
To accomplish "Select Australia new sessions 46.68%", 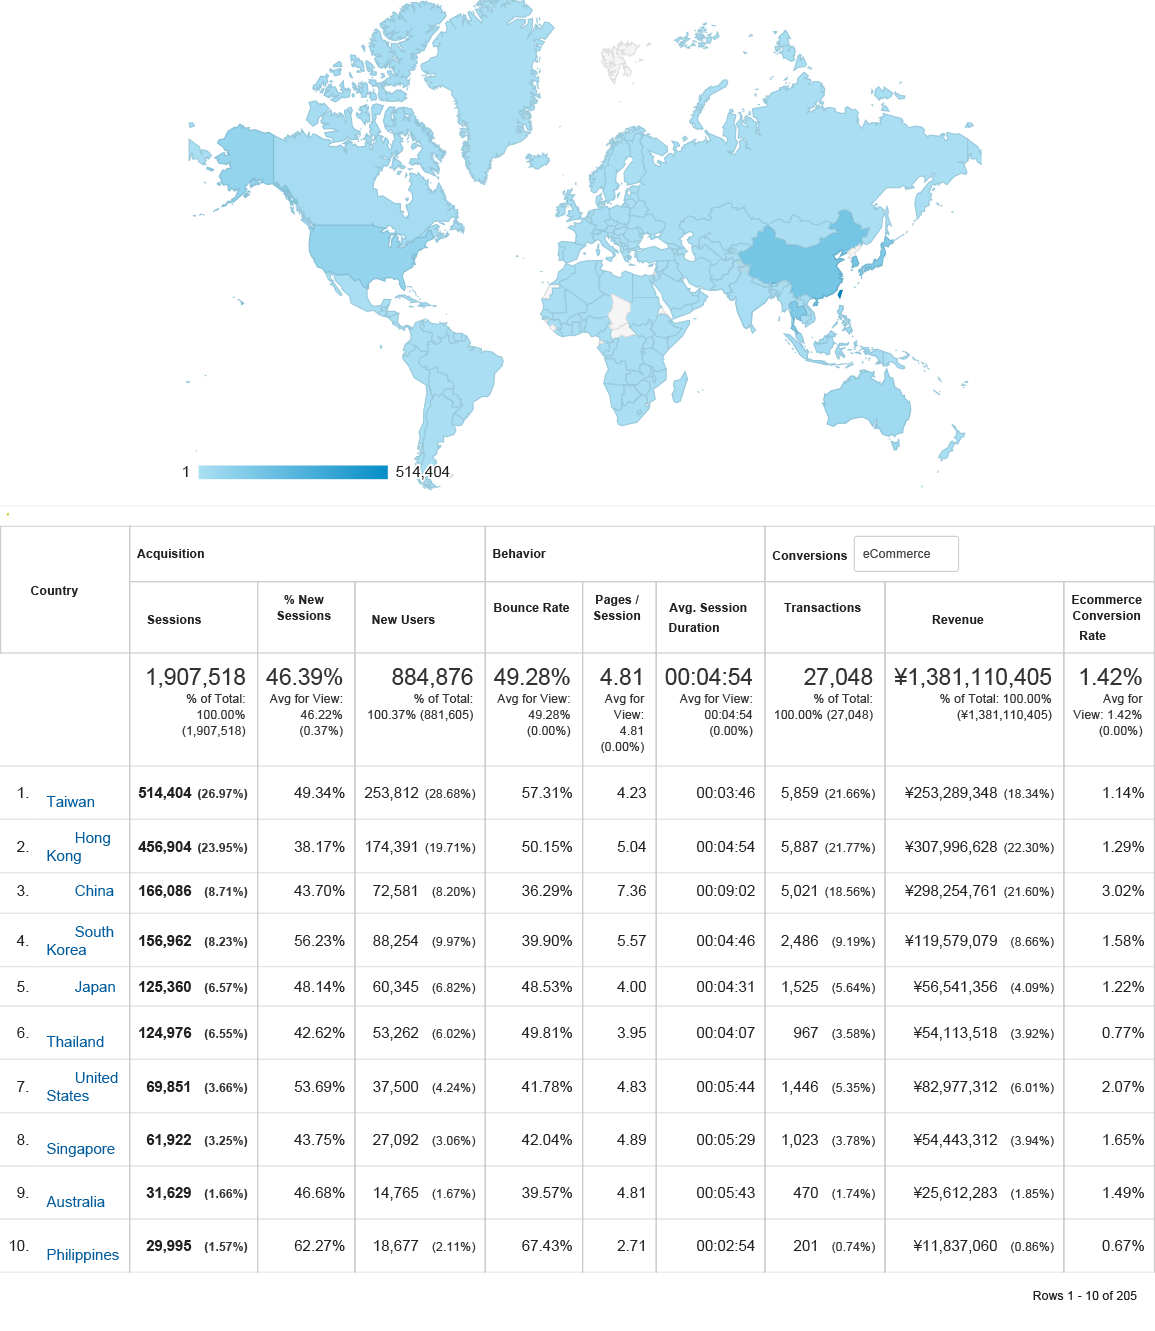I will pyautogui.click(x=319, y=1193).
